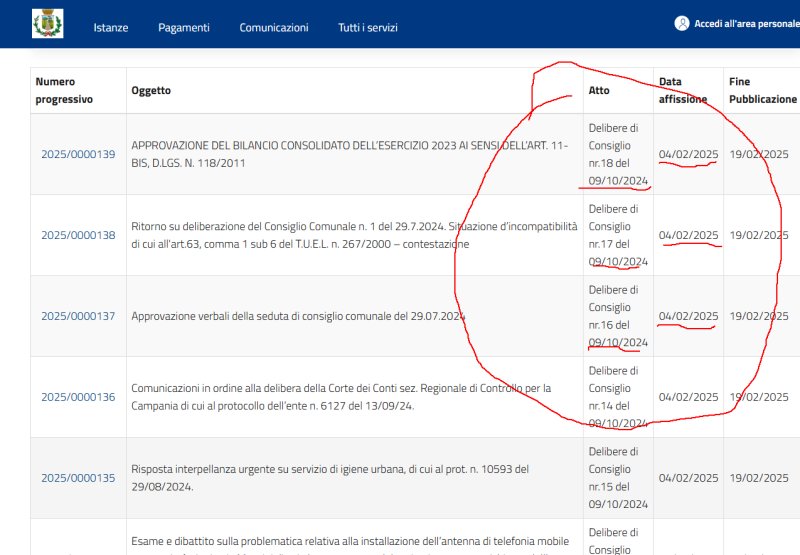Open the Istanze menu
This screenshot has width=800, height=555.
point(111,28)
